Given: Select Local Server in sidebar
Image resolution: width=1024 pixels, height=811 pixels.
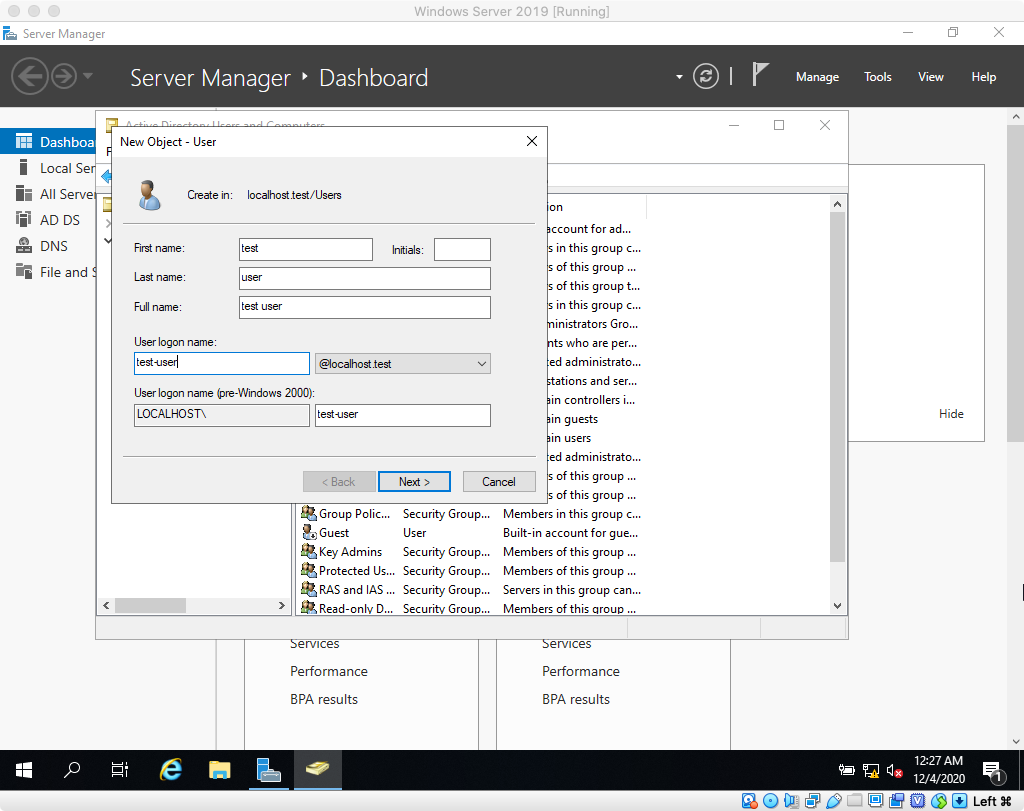Looking at the screenshot, I should [x=56, y=168].
